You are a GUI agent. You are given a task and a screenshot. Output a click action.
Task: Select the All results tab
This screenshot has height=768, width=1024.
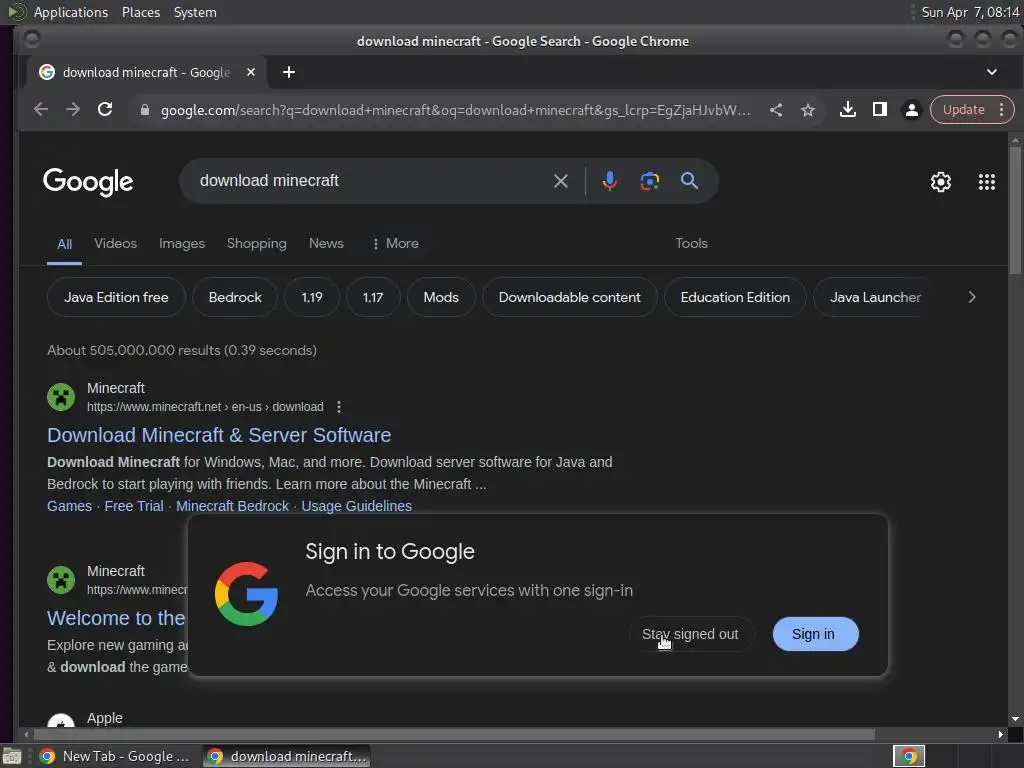tap(64, 244)
